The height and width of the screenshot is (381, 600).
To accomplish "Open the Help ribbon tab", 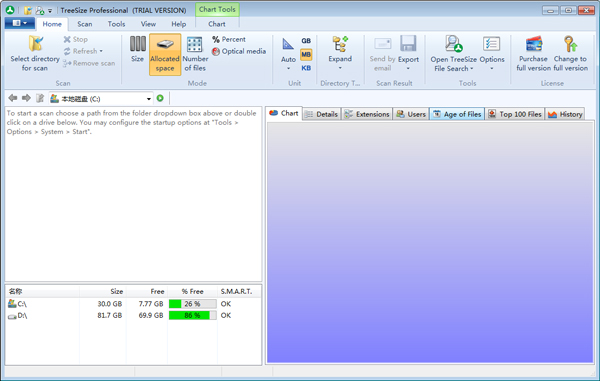I will [178, 24].
